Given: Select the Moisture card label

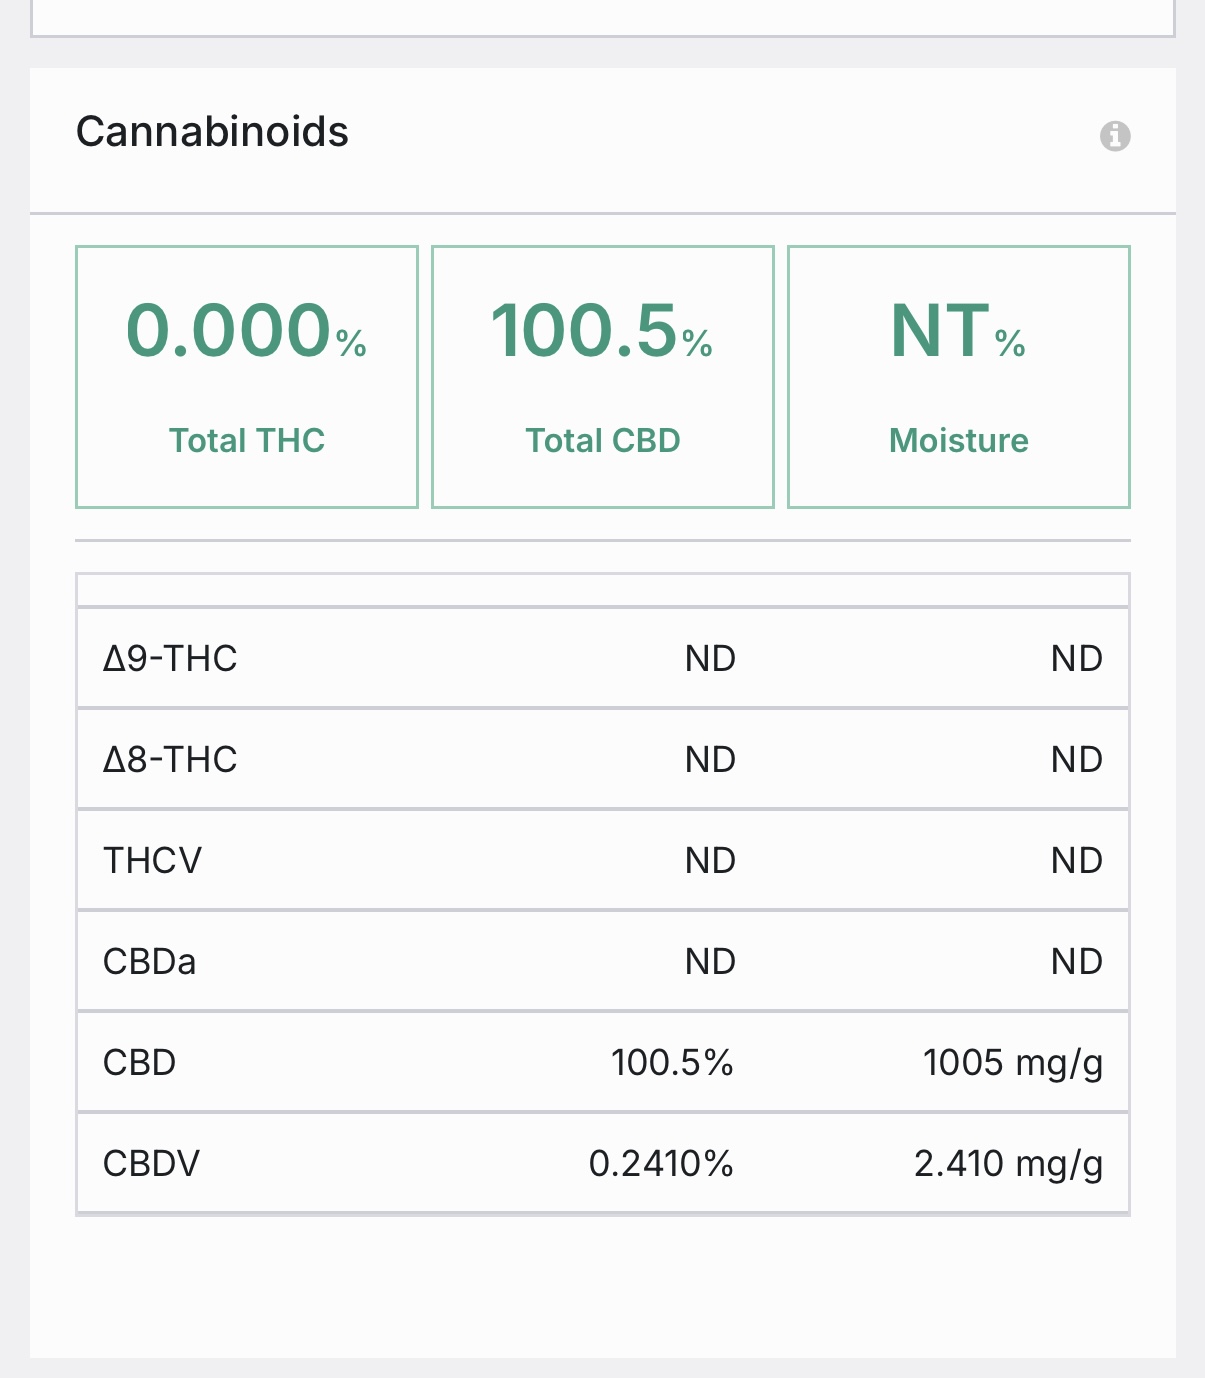Looking at the screenshot, I should click(x=959, y=440).
